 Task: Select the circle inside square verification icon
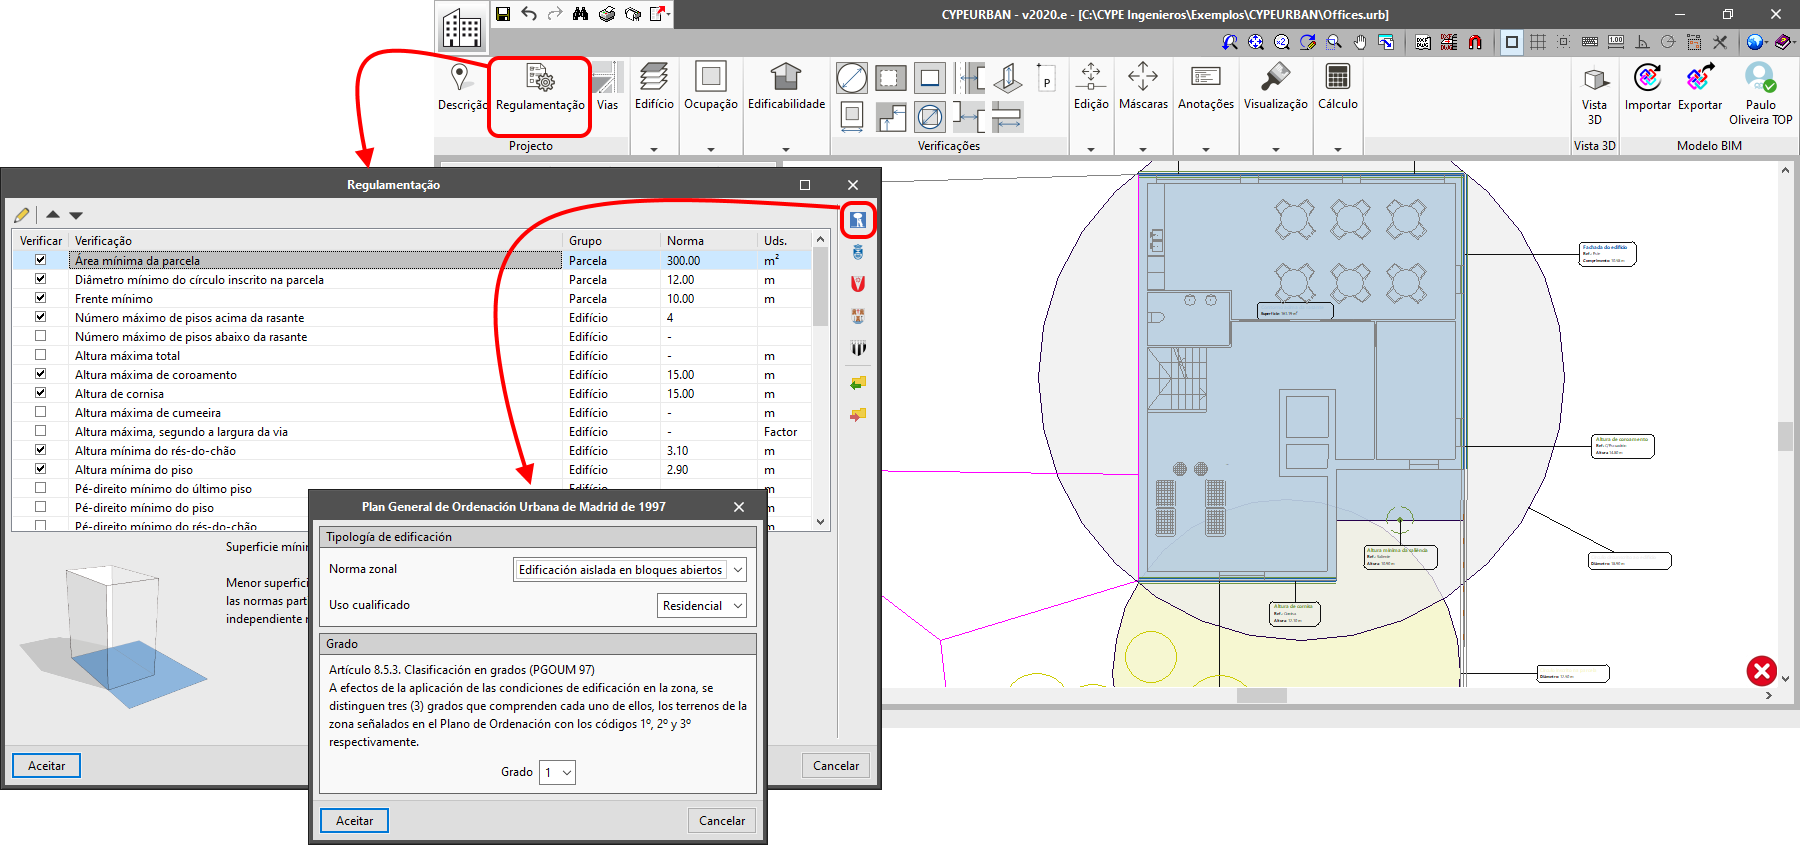tap(930, 117)
